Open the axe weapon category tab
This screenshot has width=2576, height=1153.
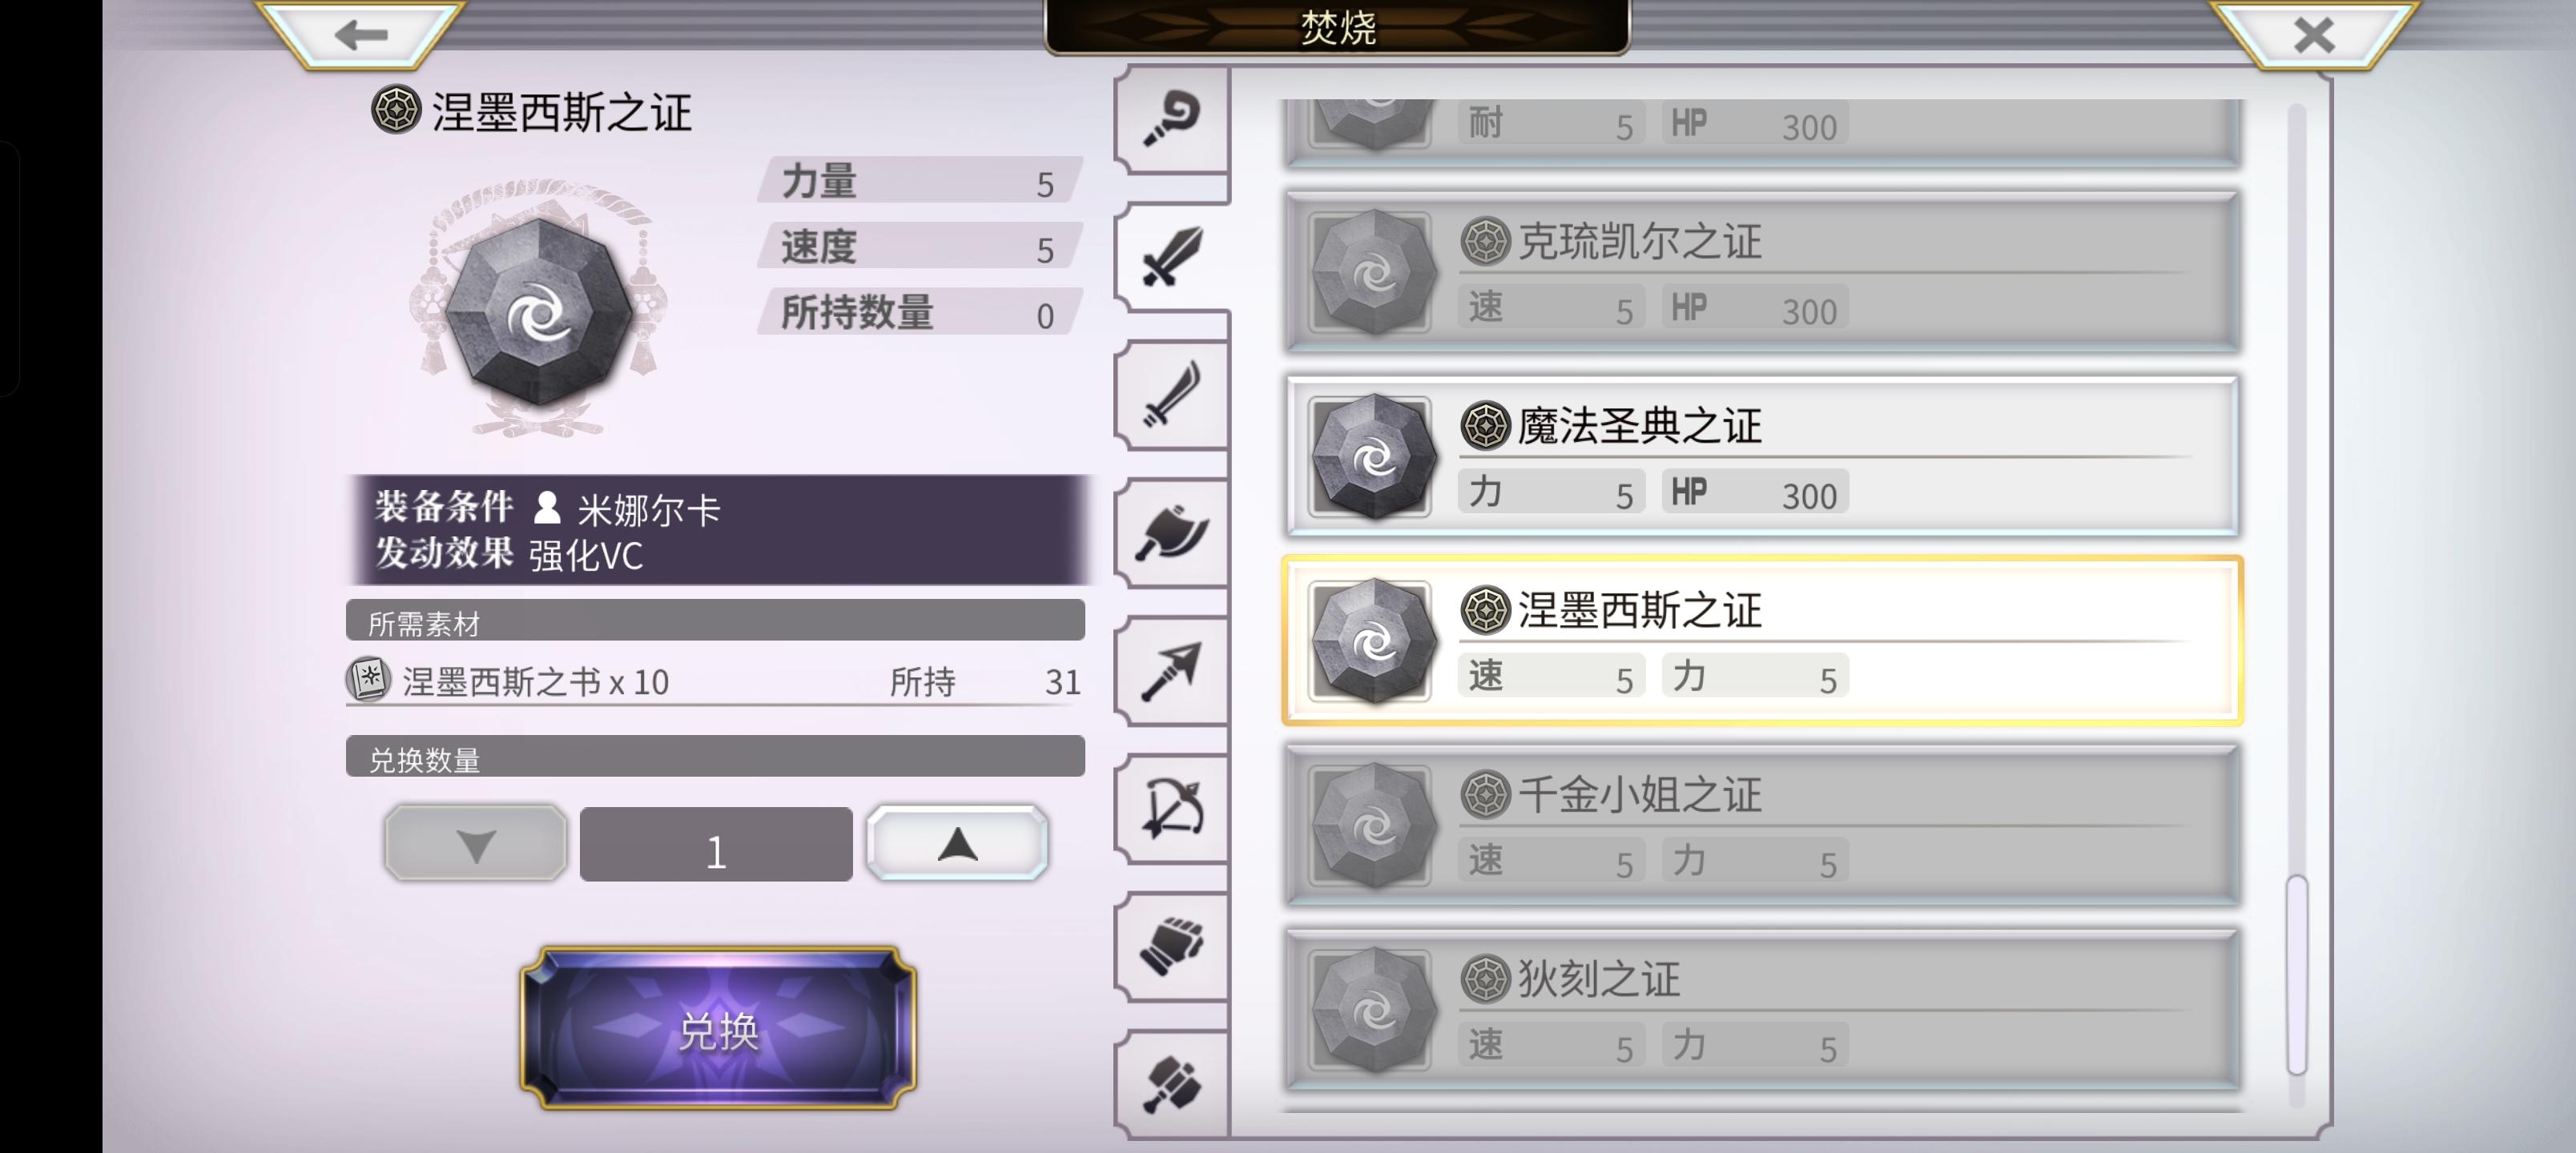[1171, 533]
